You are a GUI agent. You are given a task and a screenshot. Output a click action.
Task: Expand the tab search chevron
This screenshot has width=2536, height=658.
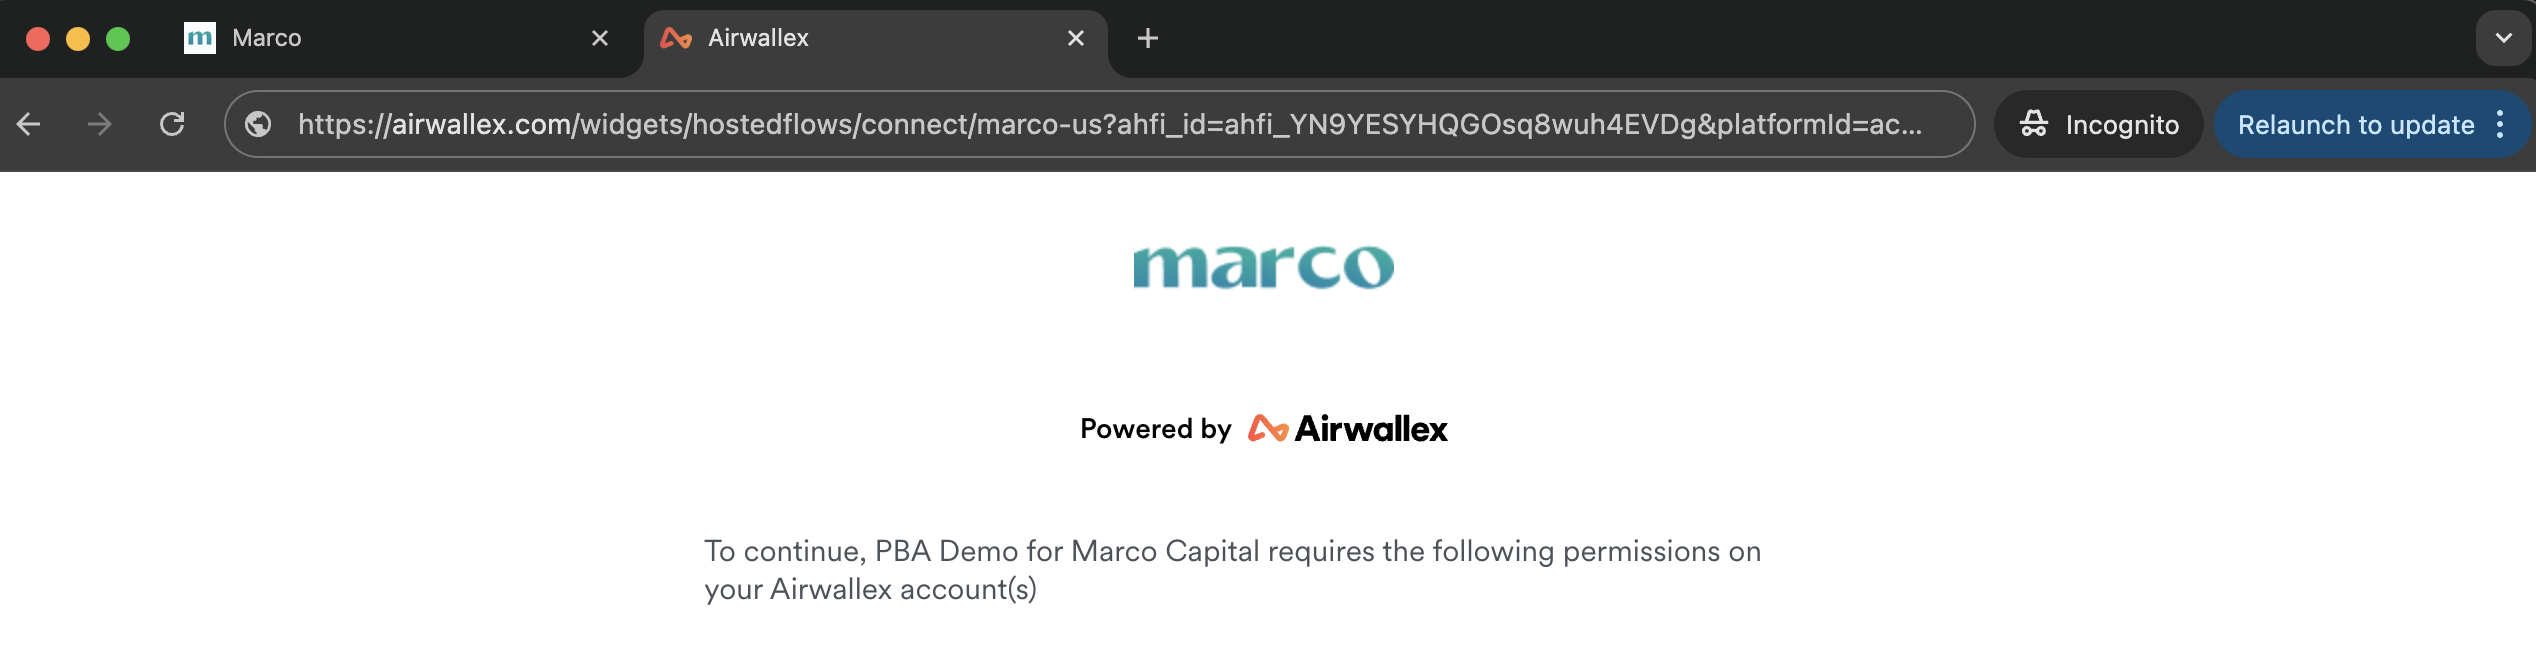(2504, 38)
